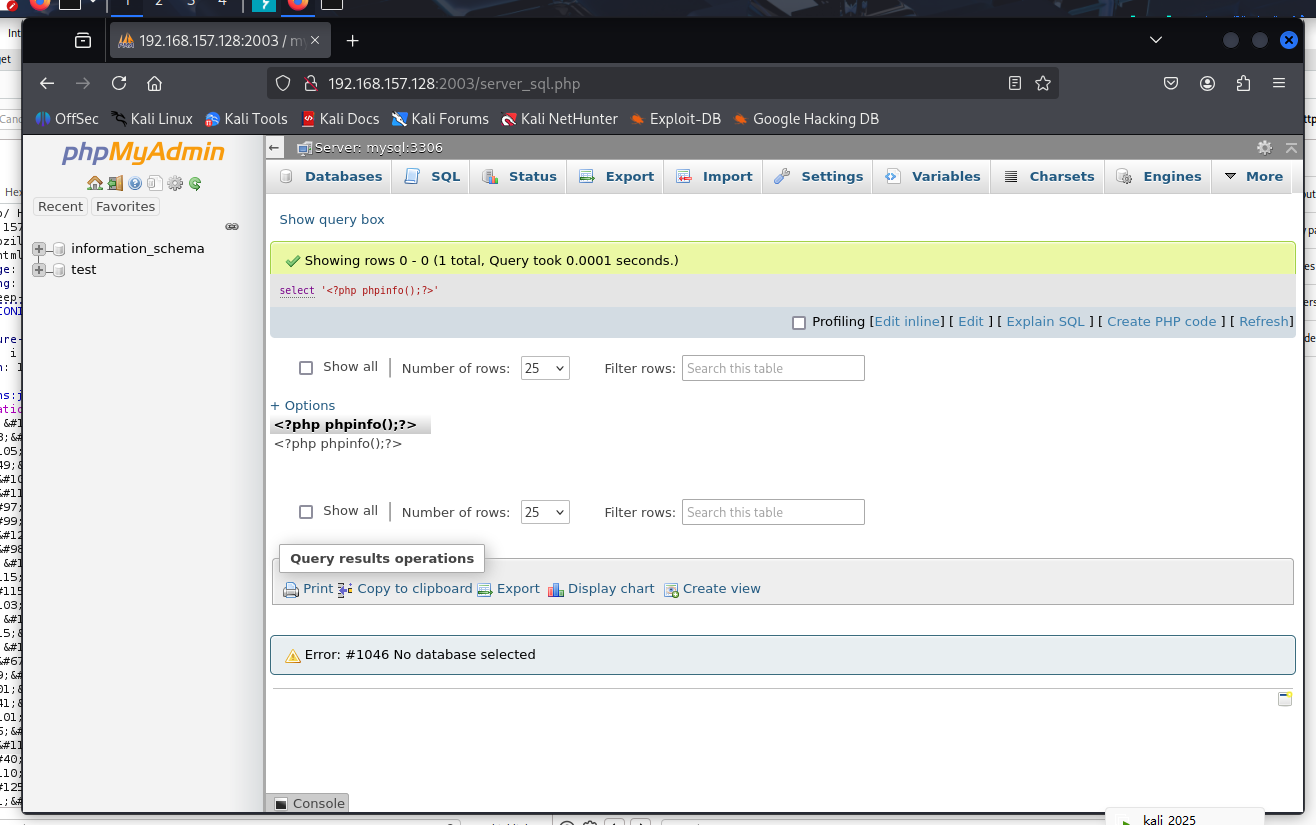Screen dimensions: 1316x825
Task: Open Firefox Pocket save icon
Action: (x=1171, y=83)
